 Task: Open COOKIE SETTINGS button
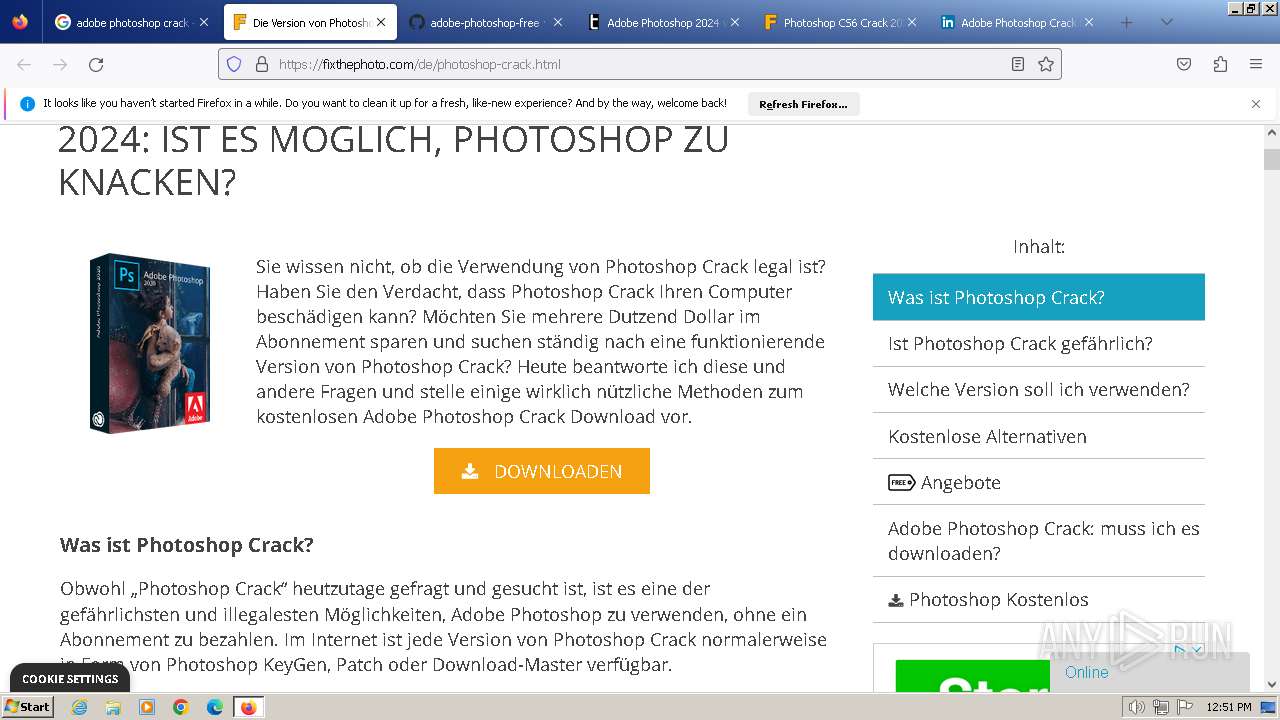[70, 678]
